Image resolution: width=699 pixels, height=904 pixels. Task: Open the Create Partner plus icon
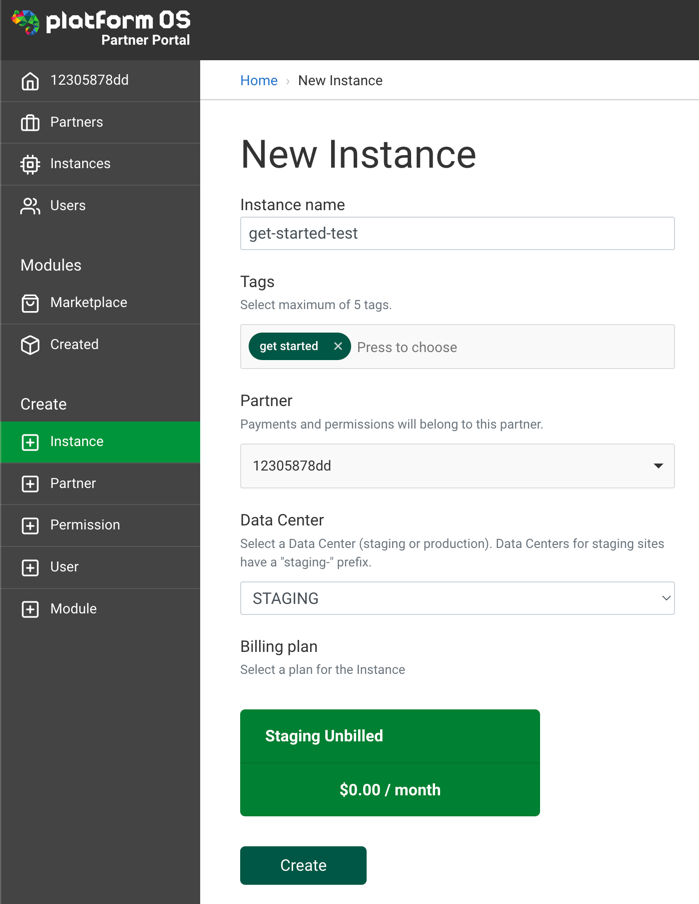[x=29, y=483]
